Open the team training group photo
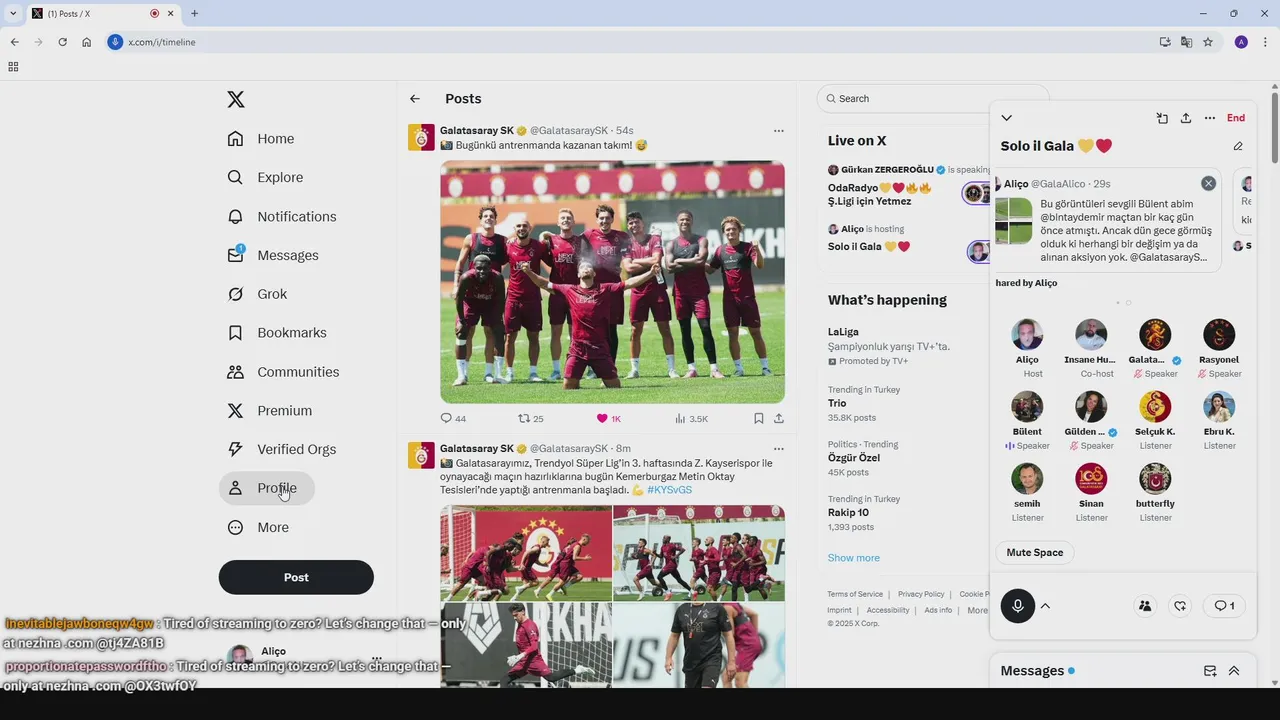1280x720 pixels. point(612,282)
